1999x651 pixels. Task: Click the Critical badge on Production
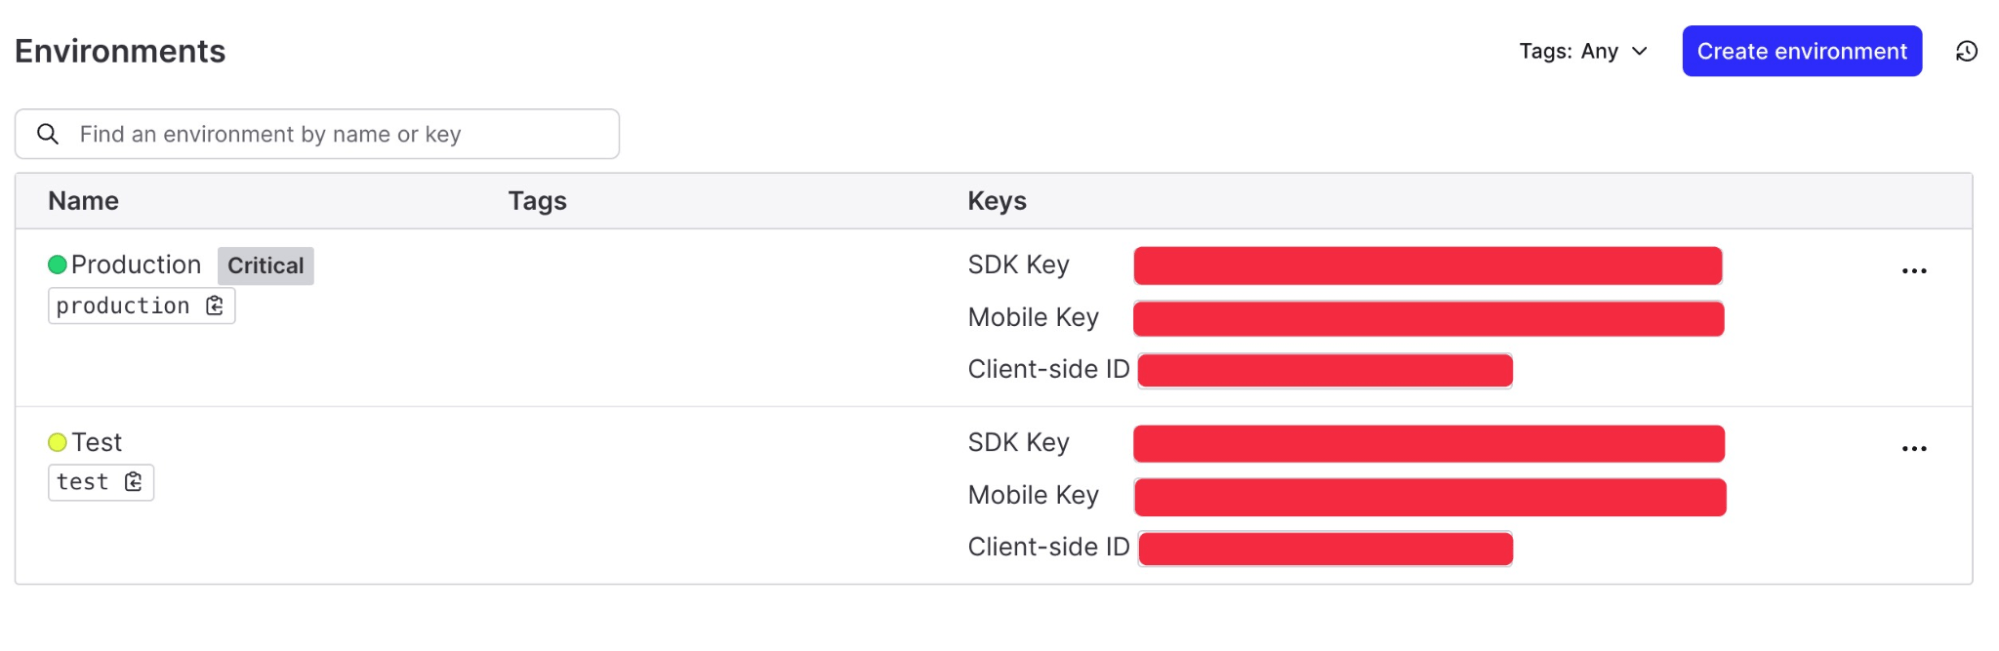(265, 266)
